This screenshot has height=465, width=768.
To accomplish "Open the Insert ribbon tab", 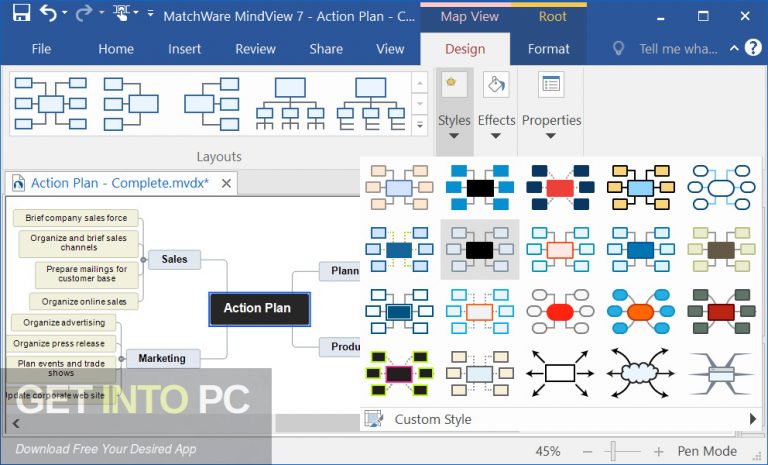I will tap(185, 49).
